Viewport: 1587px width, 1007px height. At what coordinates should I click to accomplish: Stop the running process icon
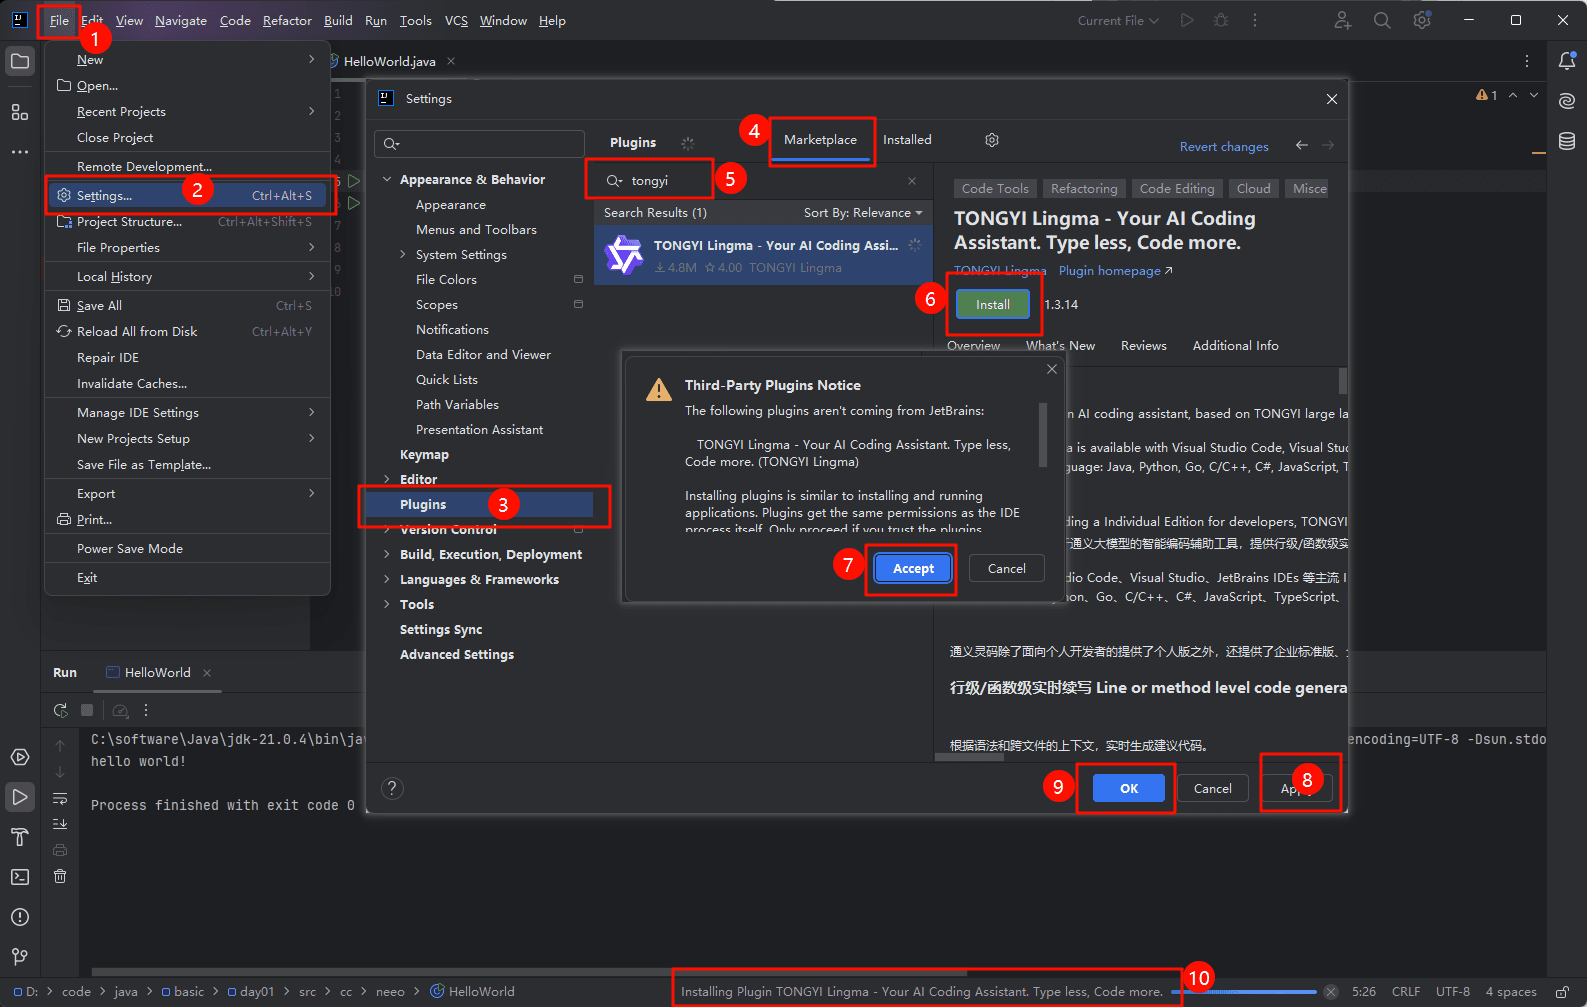click(x=87, y=710)
